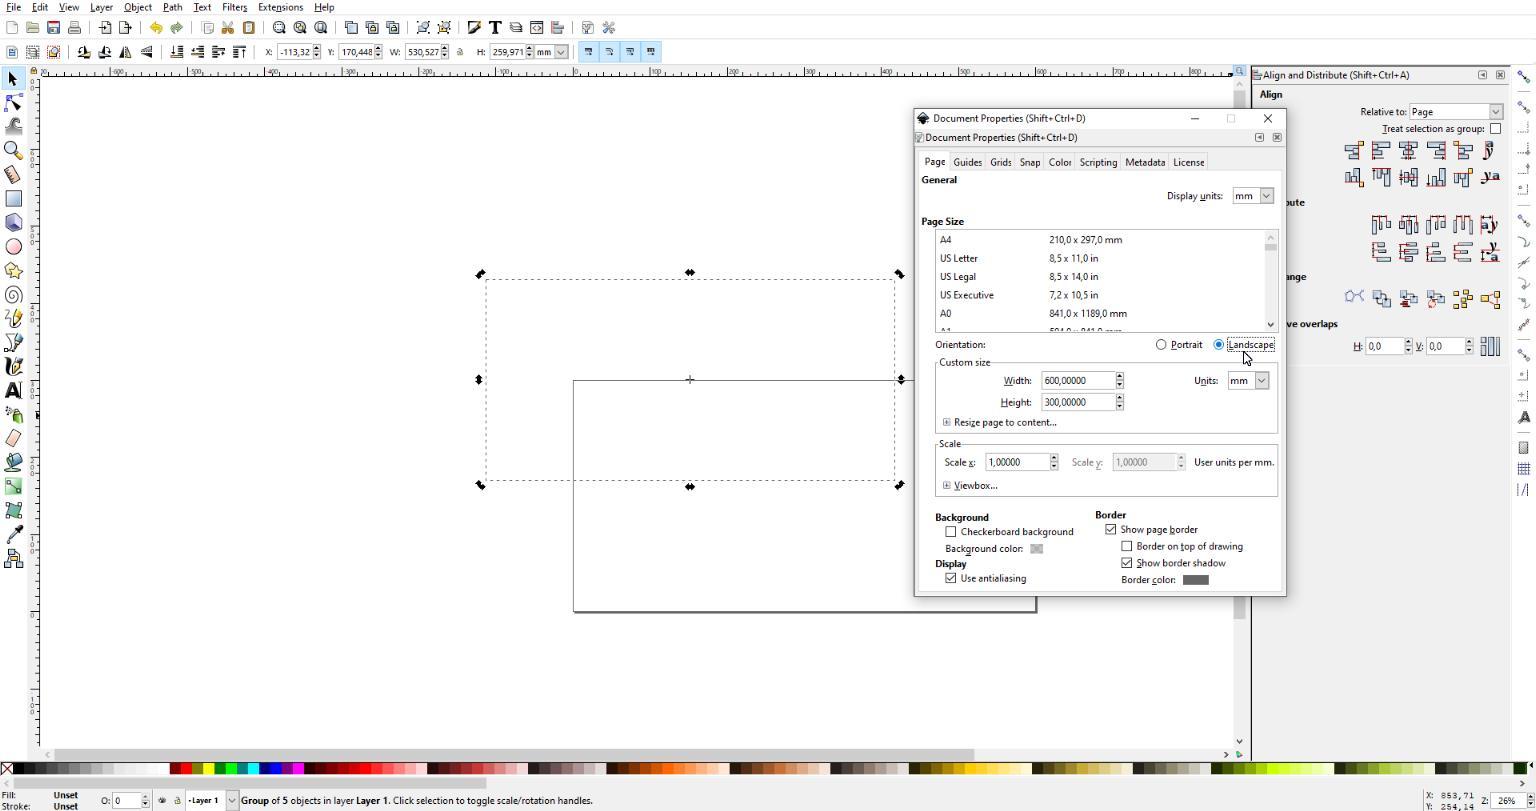This screenshot has width=1536, height=811.
Task: Click the Print document icon
Action: tap(74, 27)
